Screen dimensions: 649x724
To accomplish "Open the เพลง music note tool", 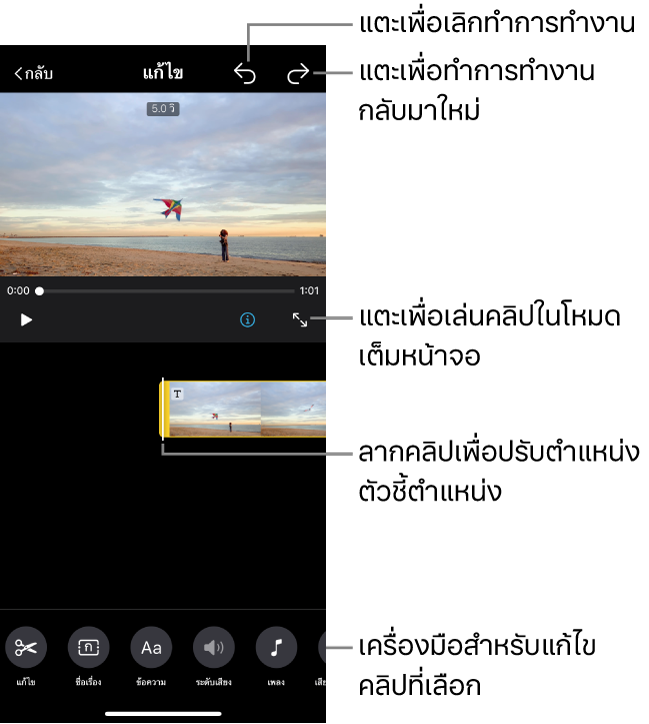I will click(276, 647).
